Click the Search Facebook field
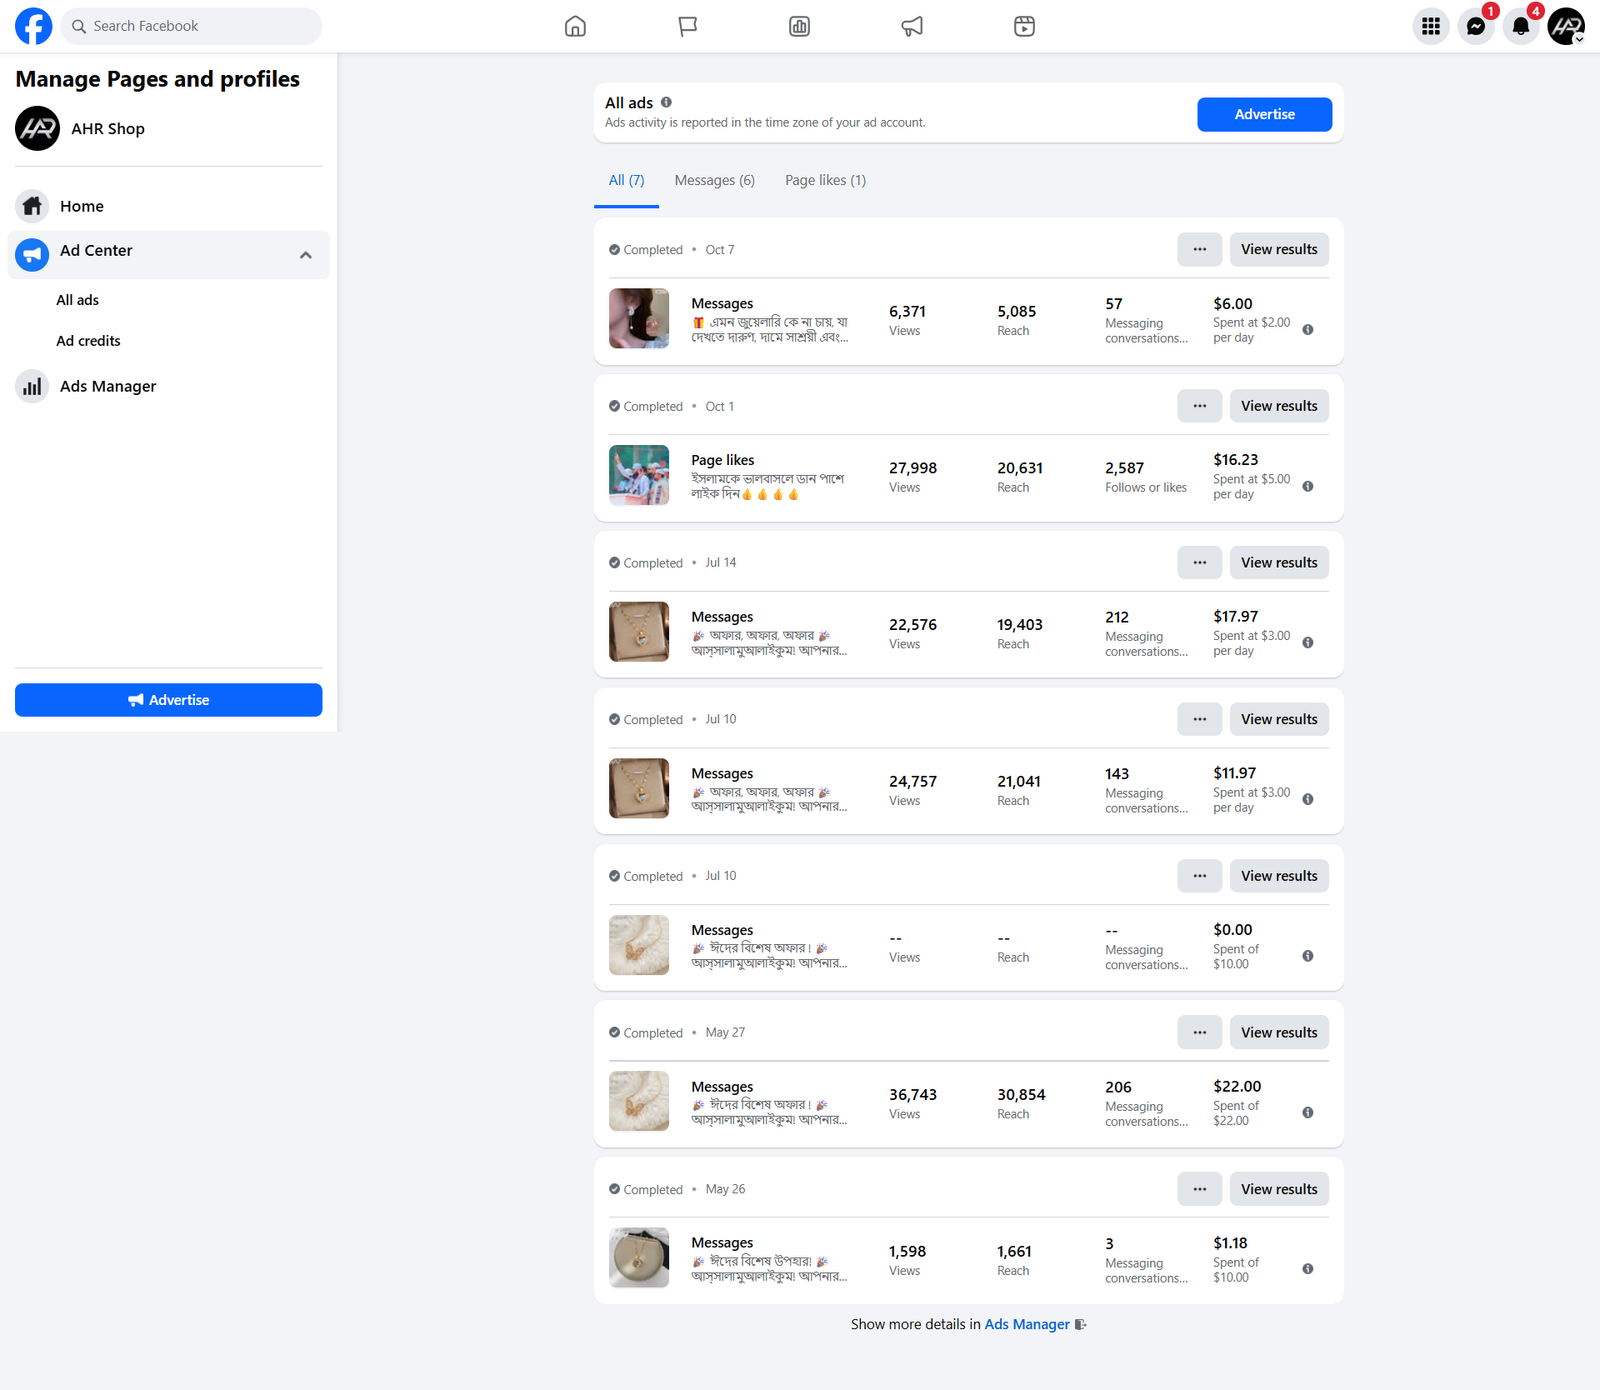 192,26
